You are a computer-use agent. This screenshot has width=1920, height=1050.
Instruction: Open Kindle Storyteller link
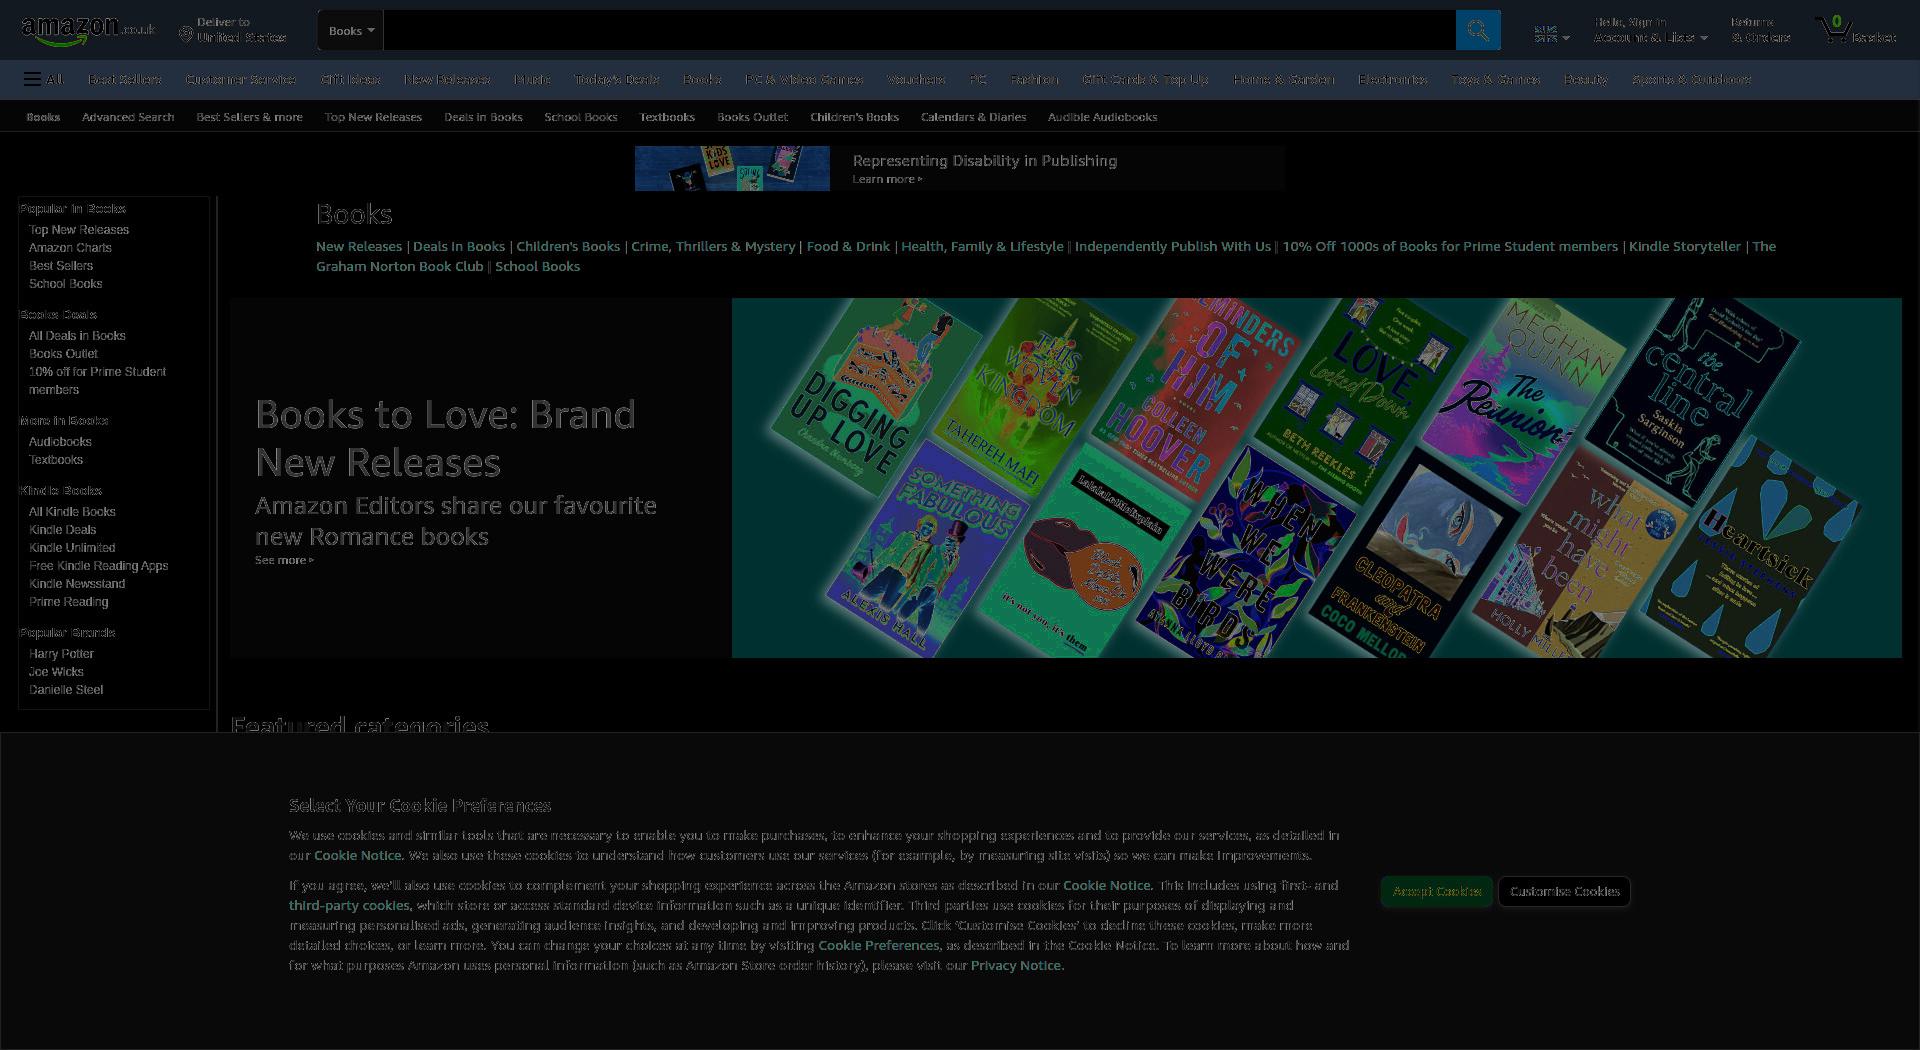click(x=1685, y=246)
